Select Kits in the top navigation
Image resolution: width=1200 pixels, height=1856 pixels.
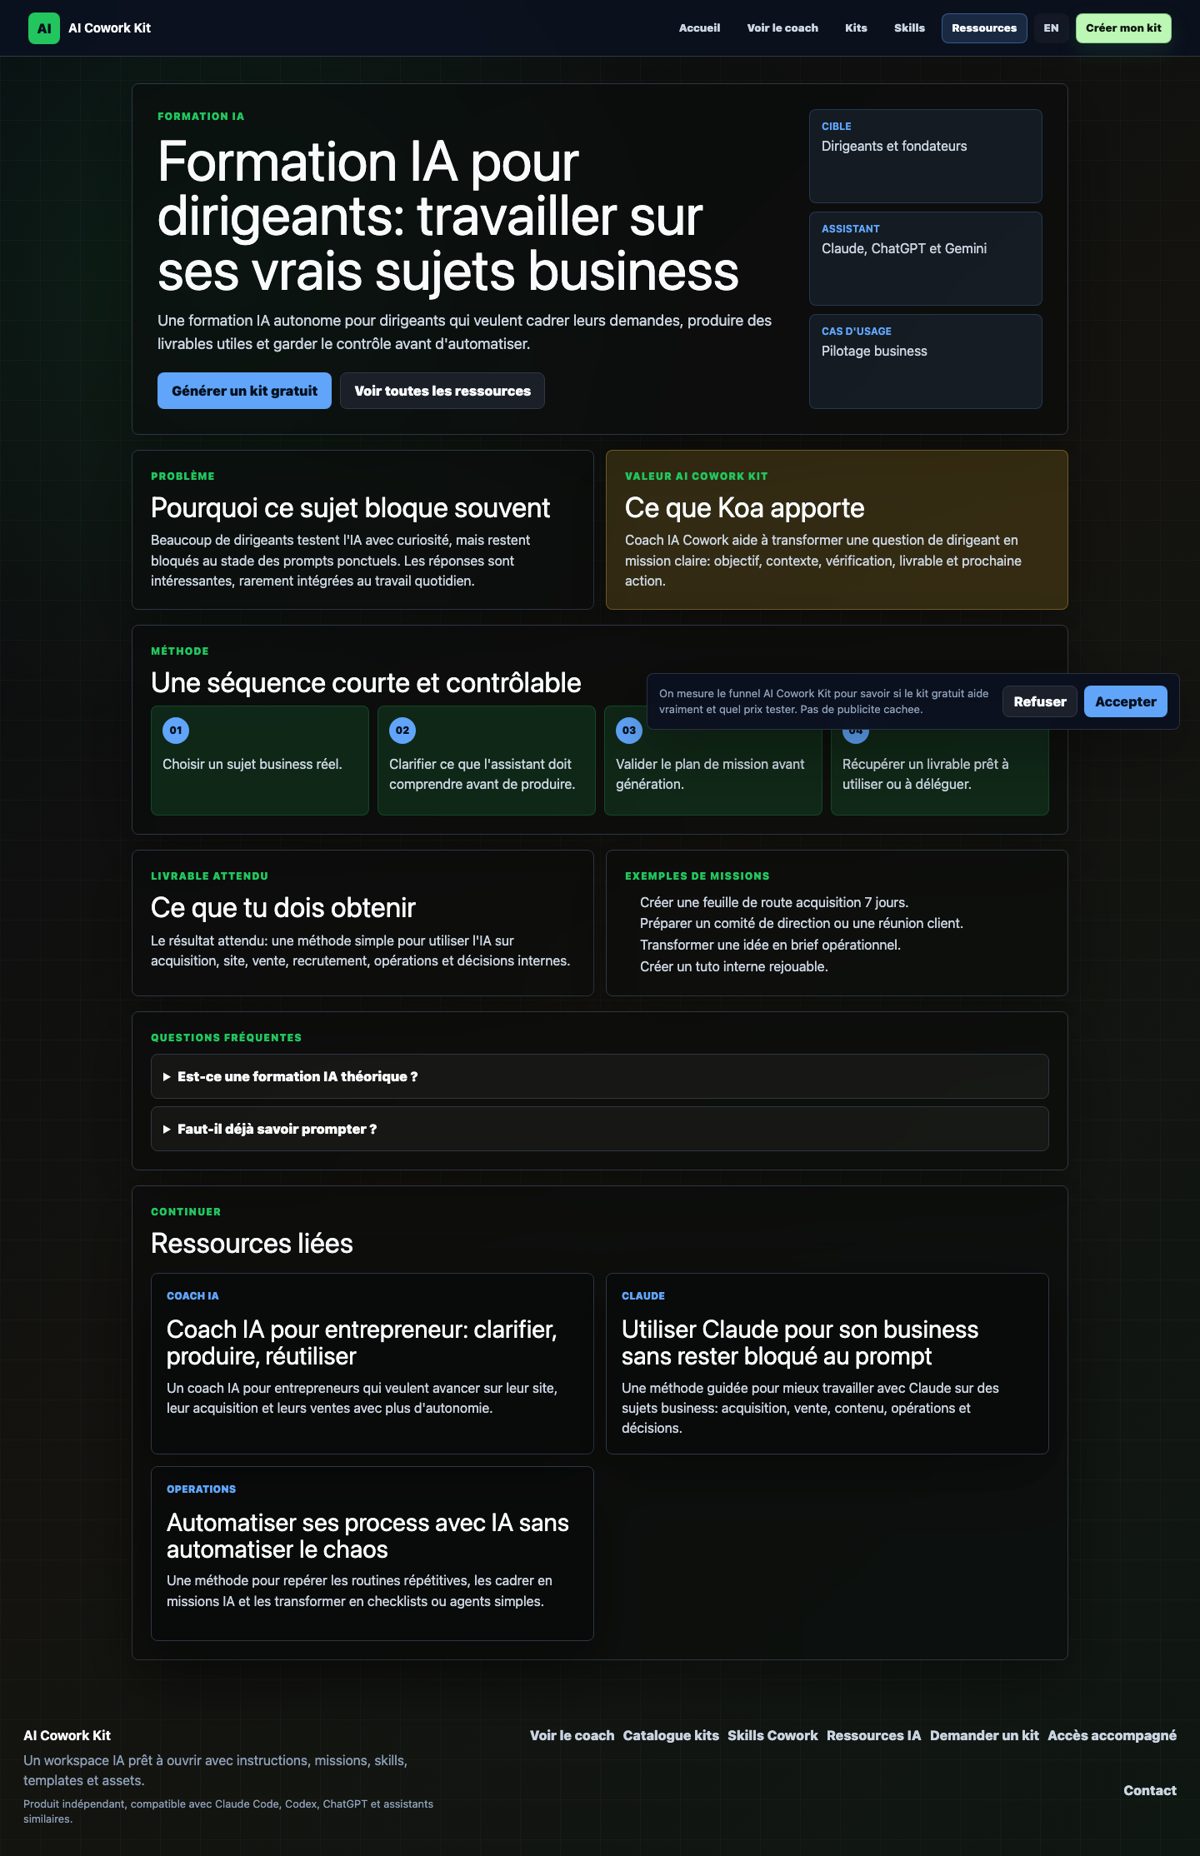pyautogui.click(x=856, y=28)
